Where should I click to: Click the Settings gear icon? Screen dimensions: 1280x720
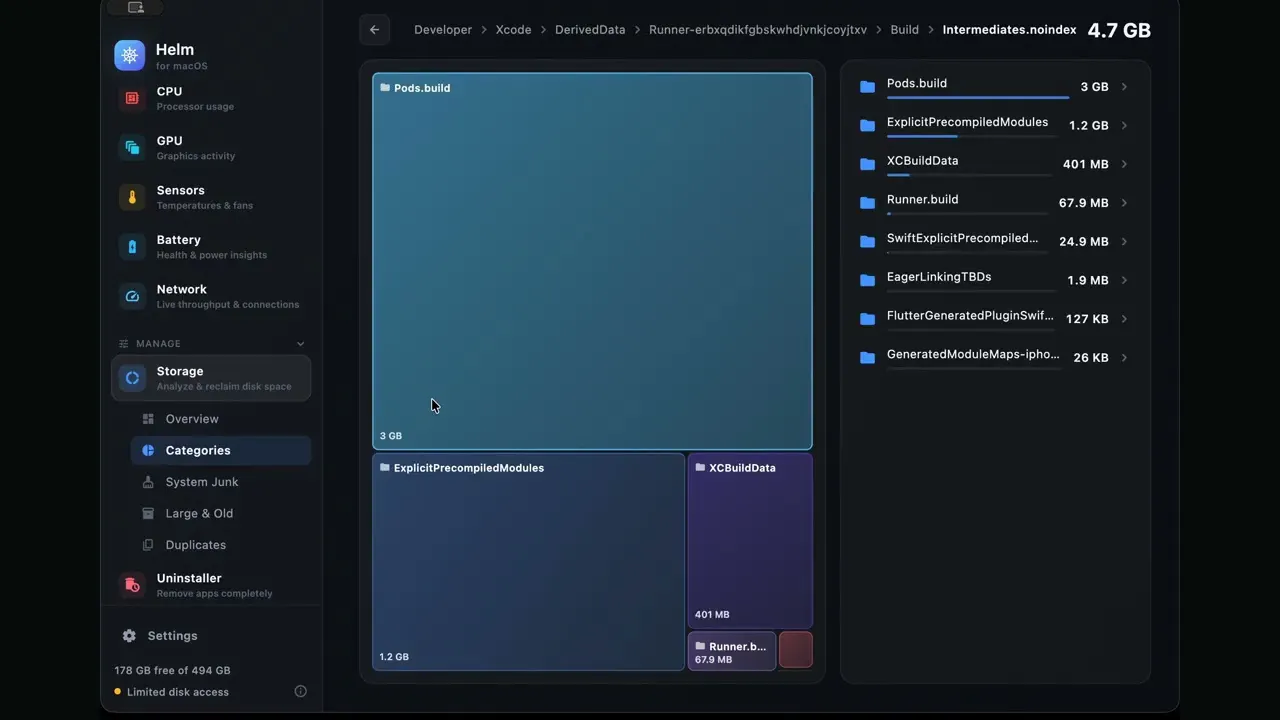point(129,636)
